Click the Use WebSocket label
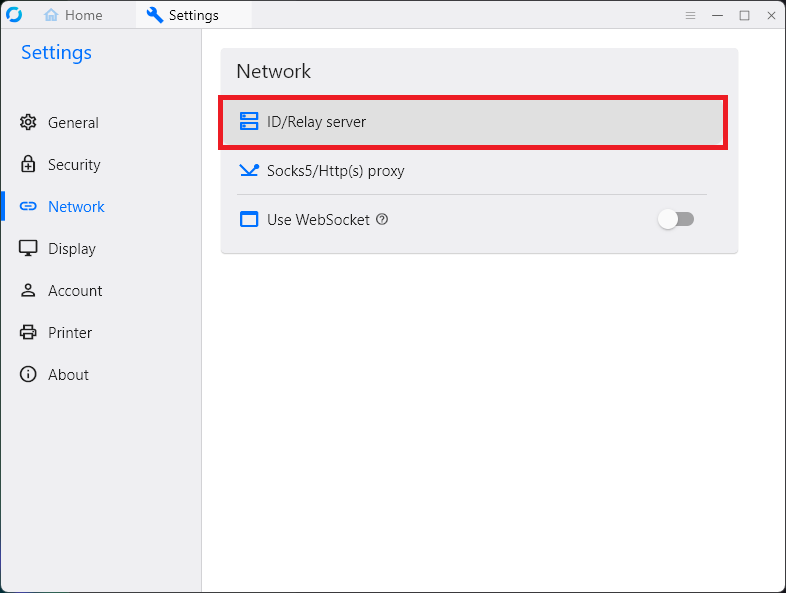Image resolution: width=786 pixels, height=593 pixels. coord(318,219)
